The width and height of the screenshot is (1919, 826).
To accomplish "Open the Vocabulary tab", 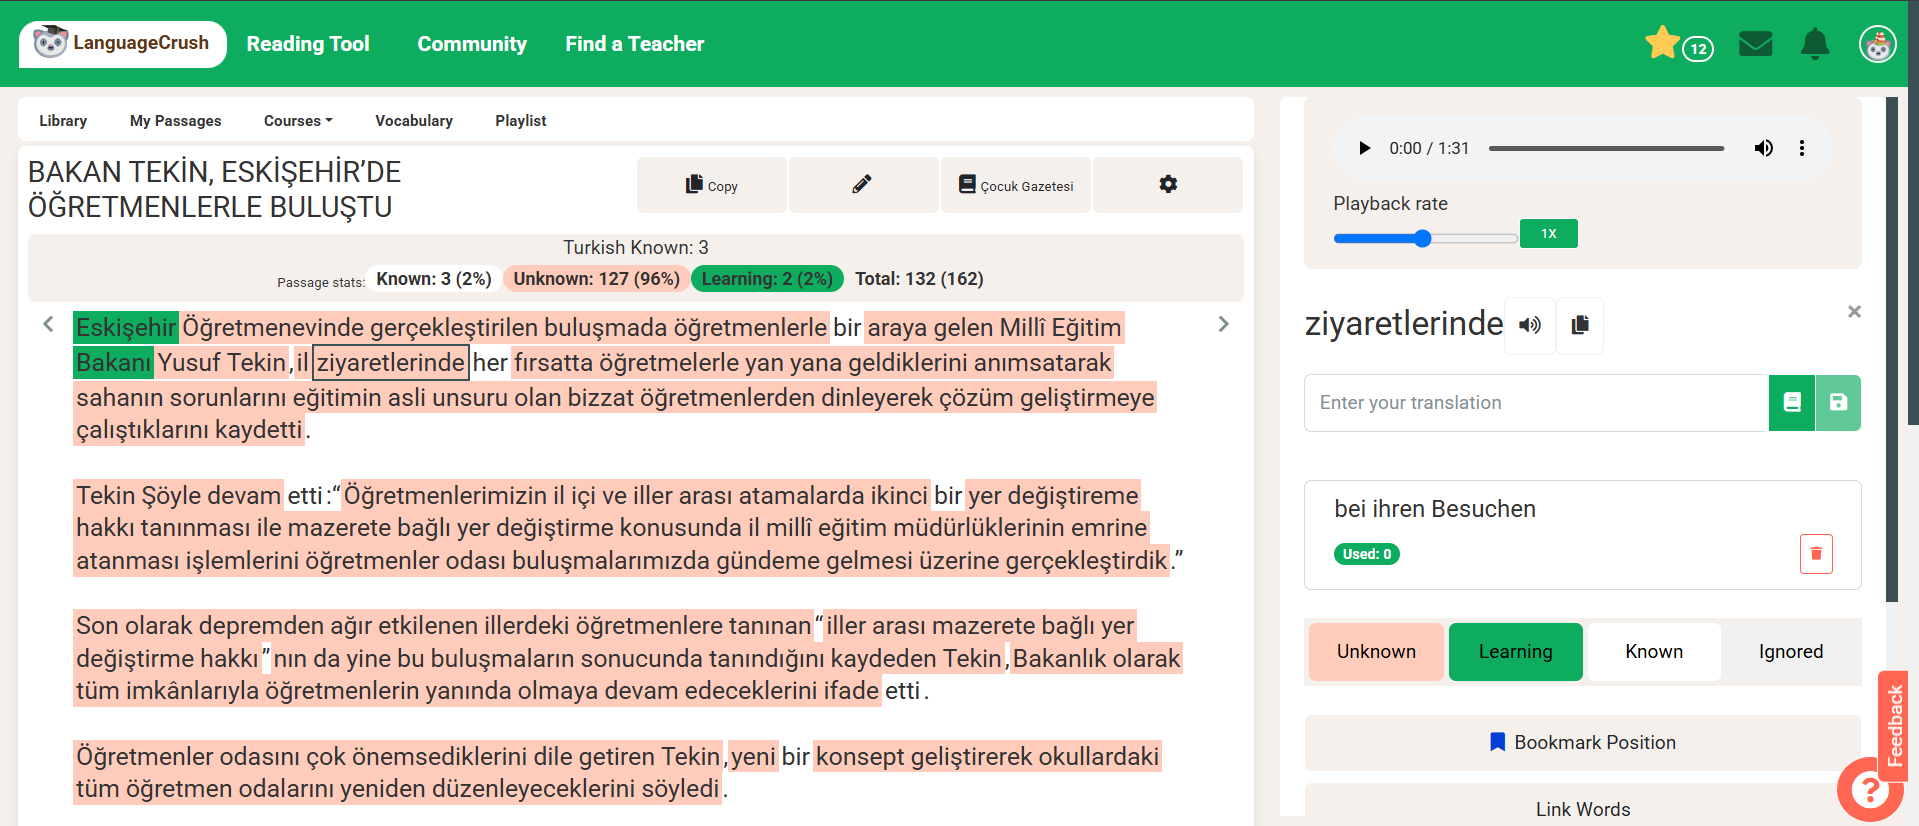I will coord(413,121).
